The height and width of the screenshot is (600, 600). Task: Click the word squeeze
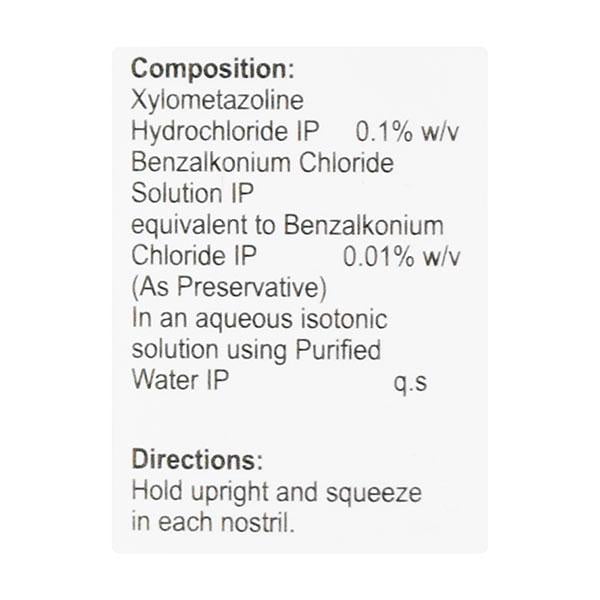click(372, 494)
